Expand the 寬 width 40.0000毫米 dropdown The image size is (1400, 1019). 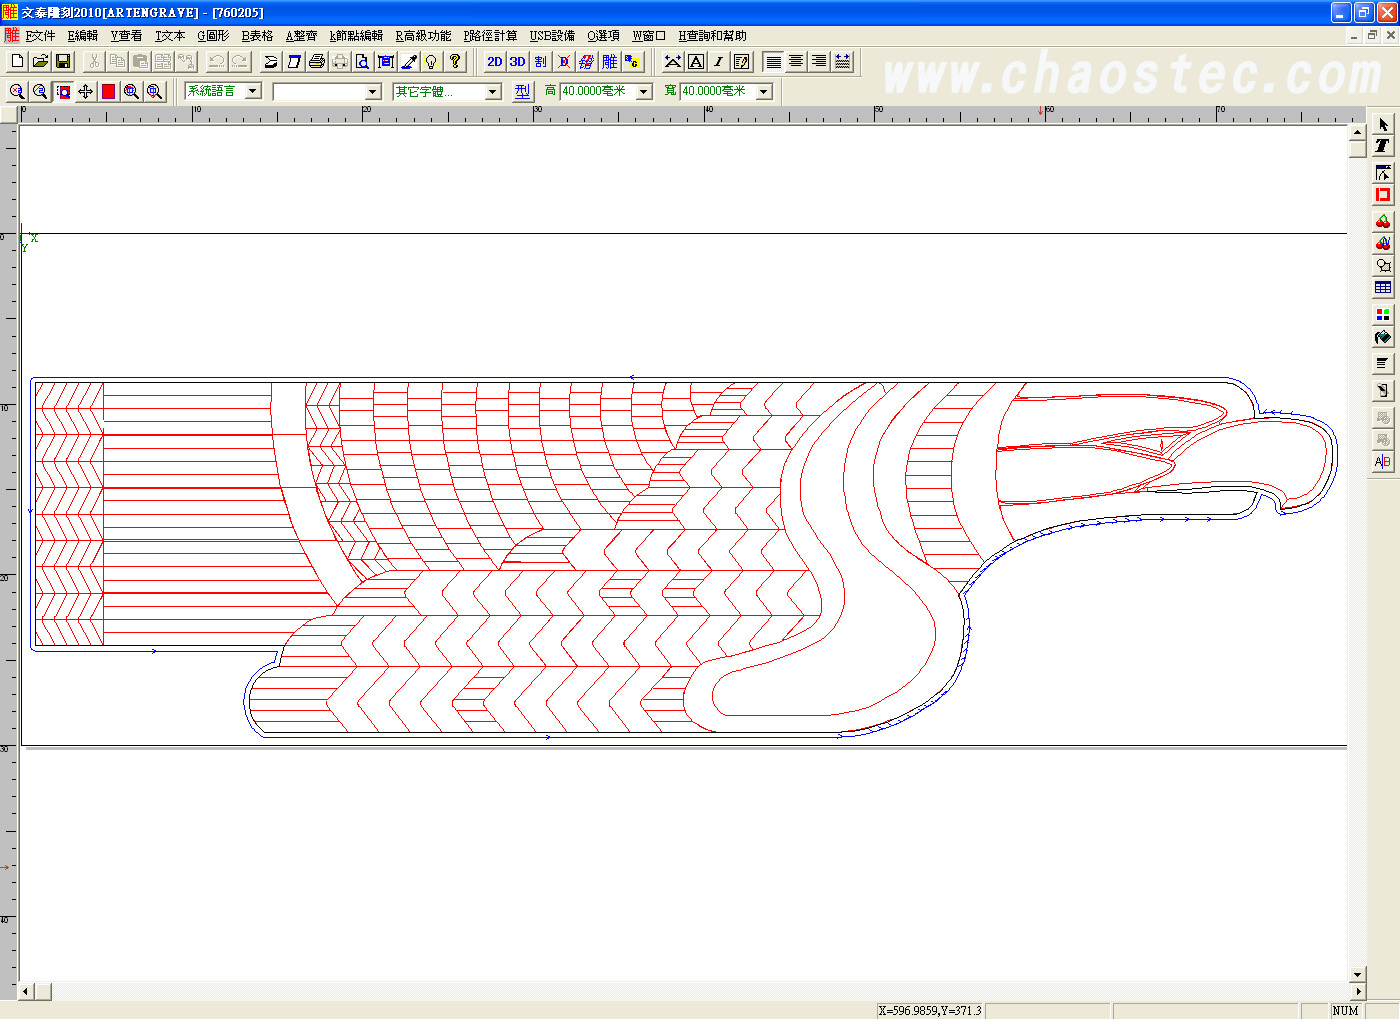click(764, 91)
